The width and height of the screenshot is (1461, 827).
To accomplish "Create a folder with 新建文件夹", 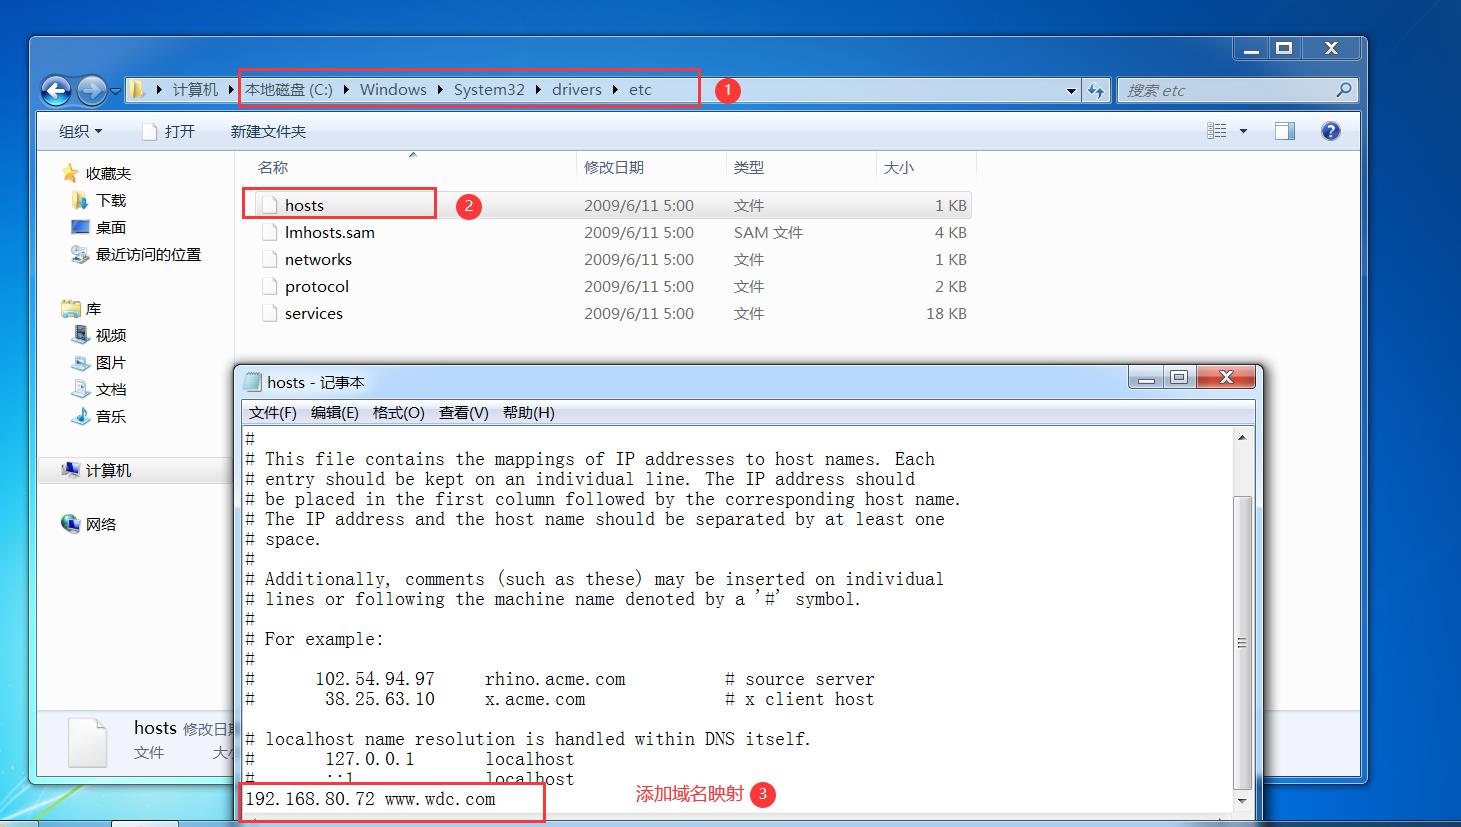I will click(268, 131).
